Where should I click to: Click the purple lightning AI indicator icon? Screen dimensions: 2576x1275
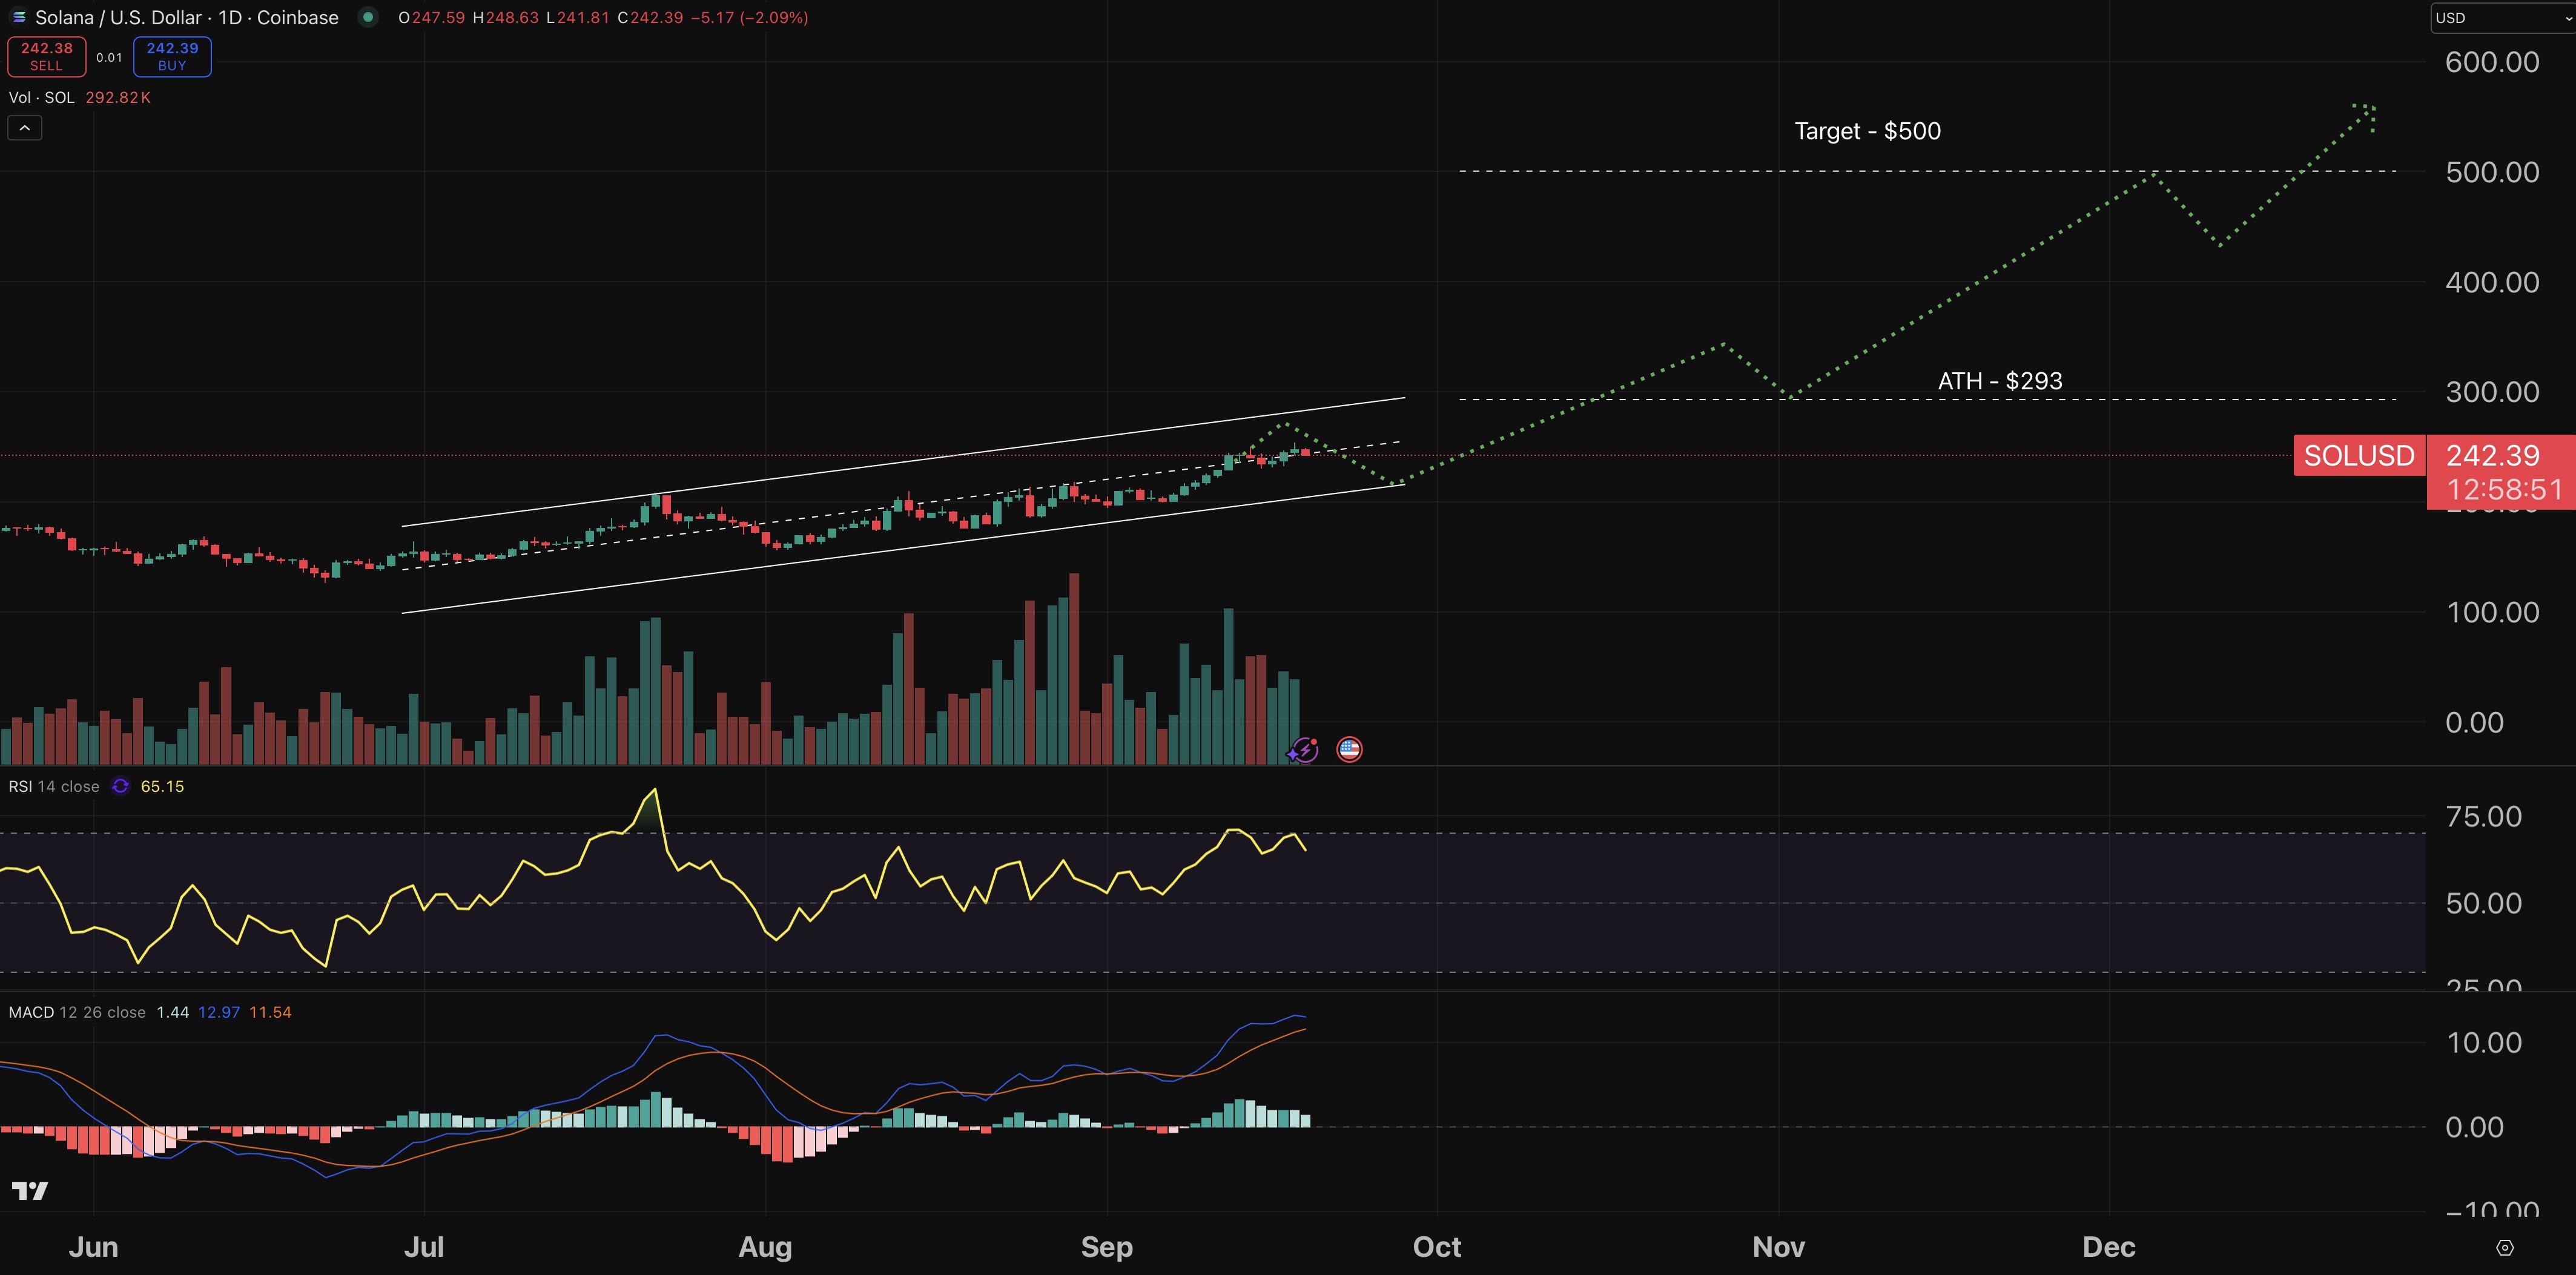tap(1303, 748)
